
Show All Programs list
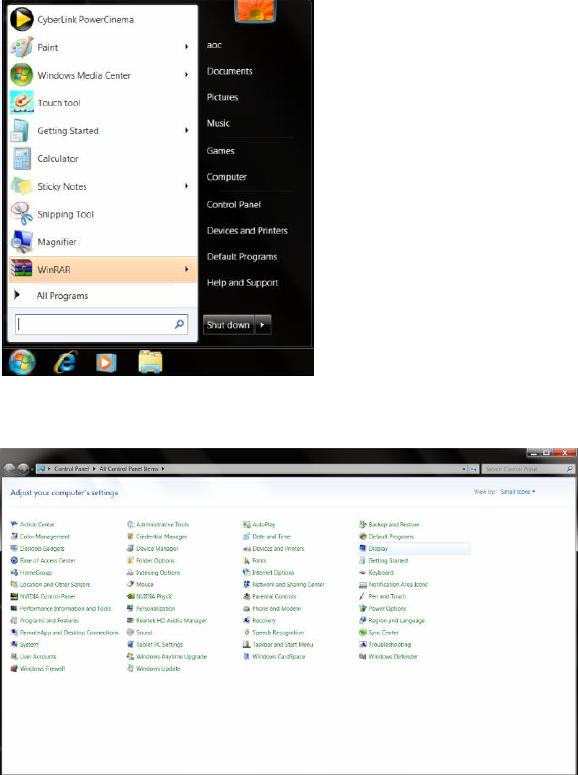coord(62,296)
